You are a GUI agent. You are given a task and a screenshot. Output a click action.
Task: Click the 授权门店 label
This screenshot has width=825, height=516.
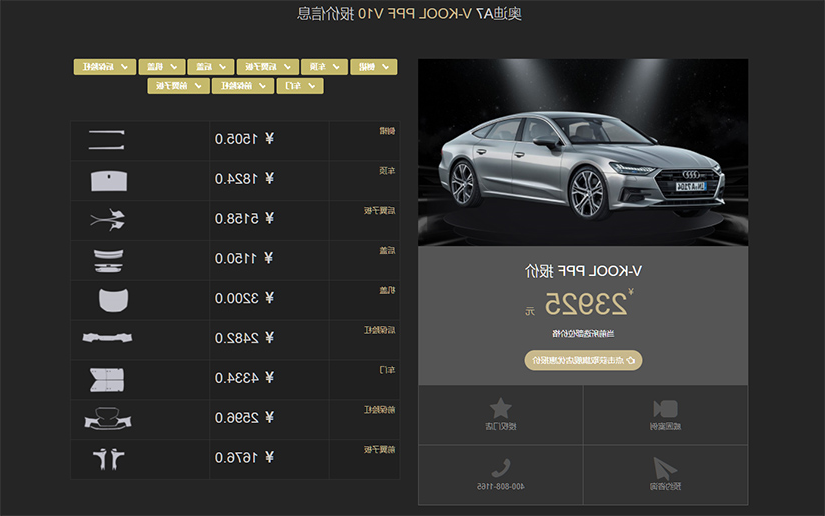tap(500, 427)
